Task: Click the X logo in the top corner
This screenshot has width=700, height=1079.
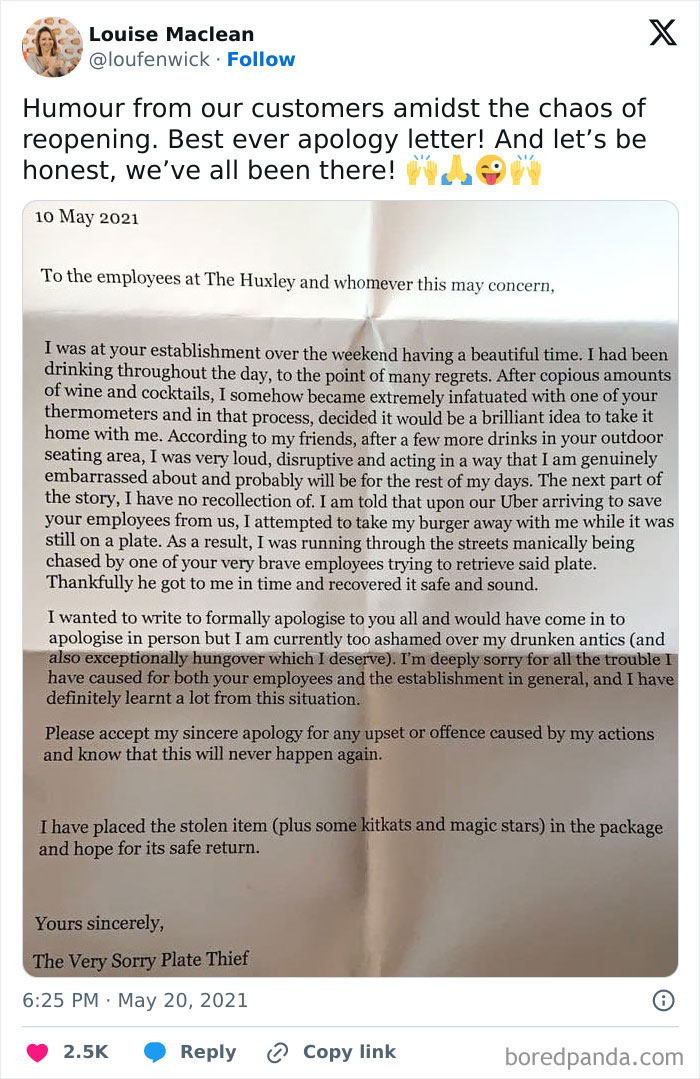Action: point(662,33)
